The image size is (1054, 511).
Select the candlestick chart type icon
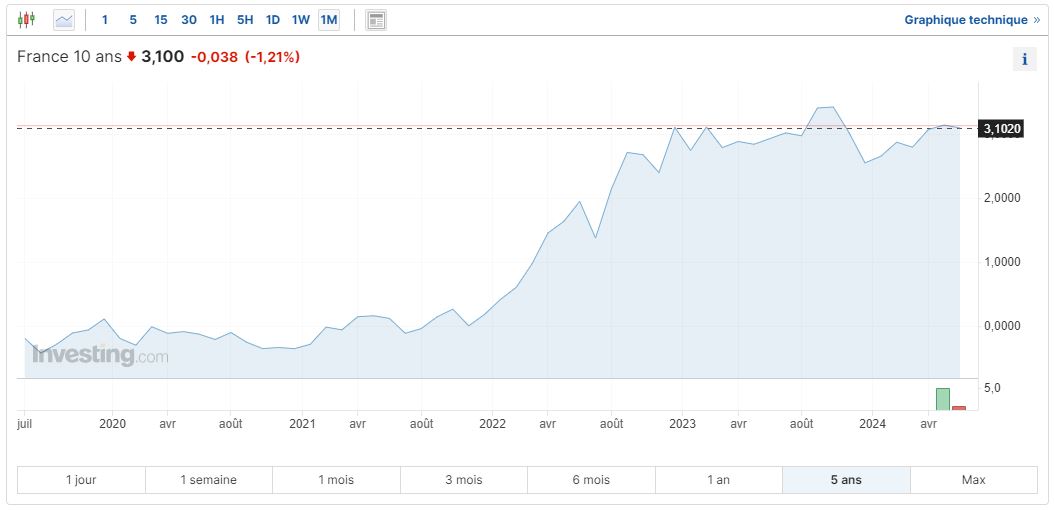tap(26, 20)
